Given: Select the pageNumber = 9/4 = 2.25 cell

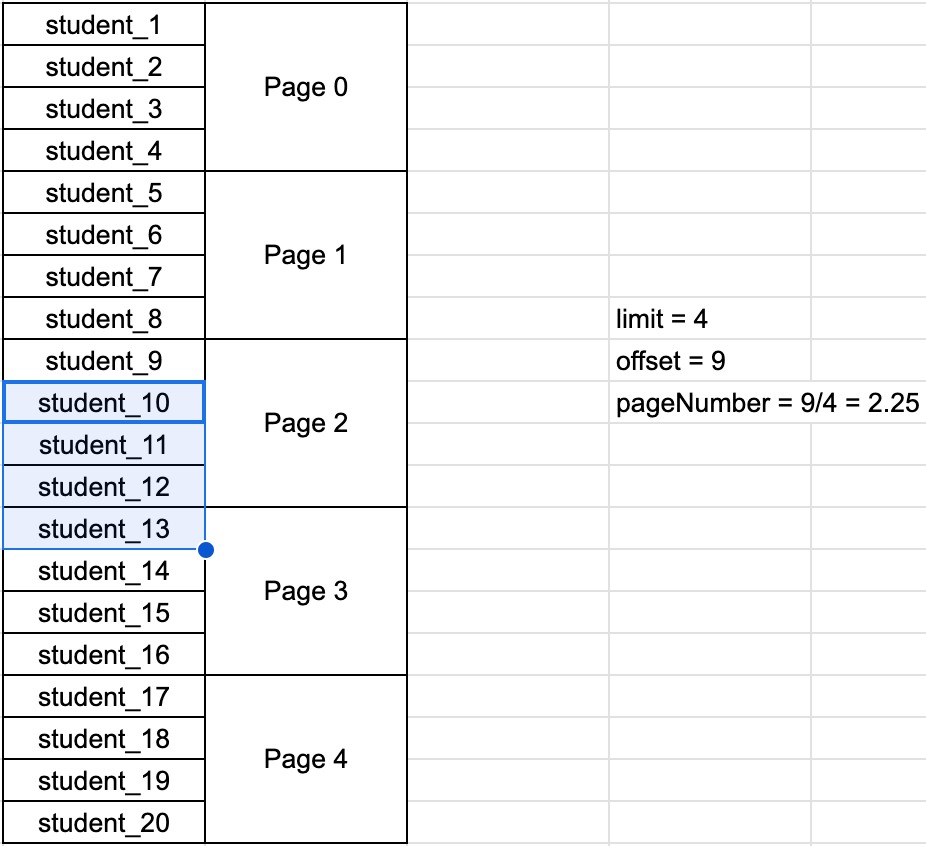Looking at the screenshot, I should (x=768, y=403).
